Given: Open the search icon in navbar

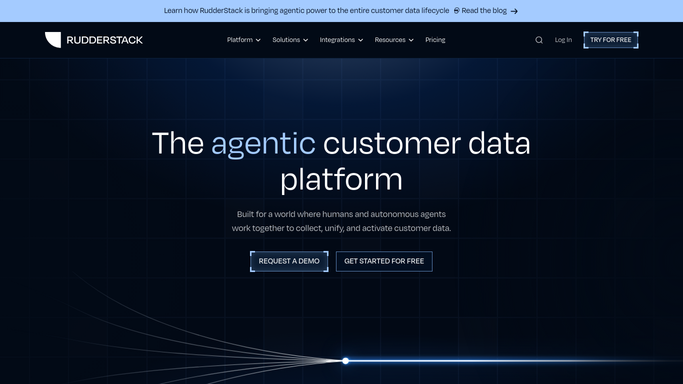Looking at the screenshot, I should pyautogui.click(x=539, y=40).
